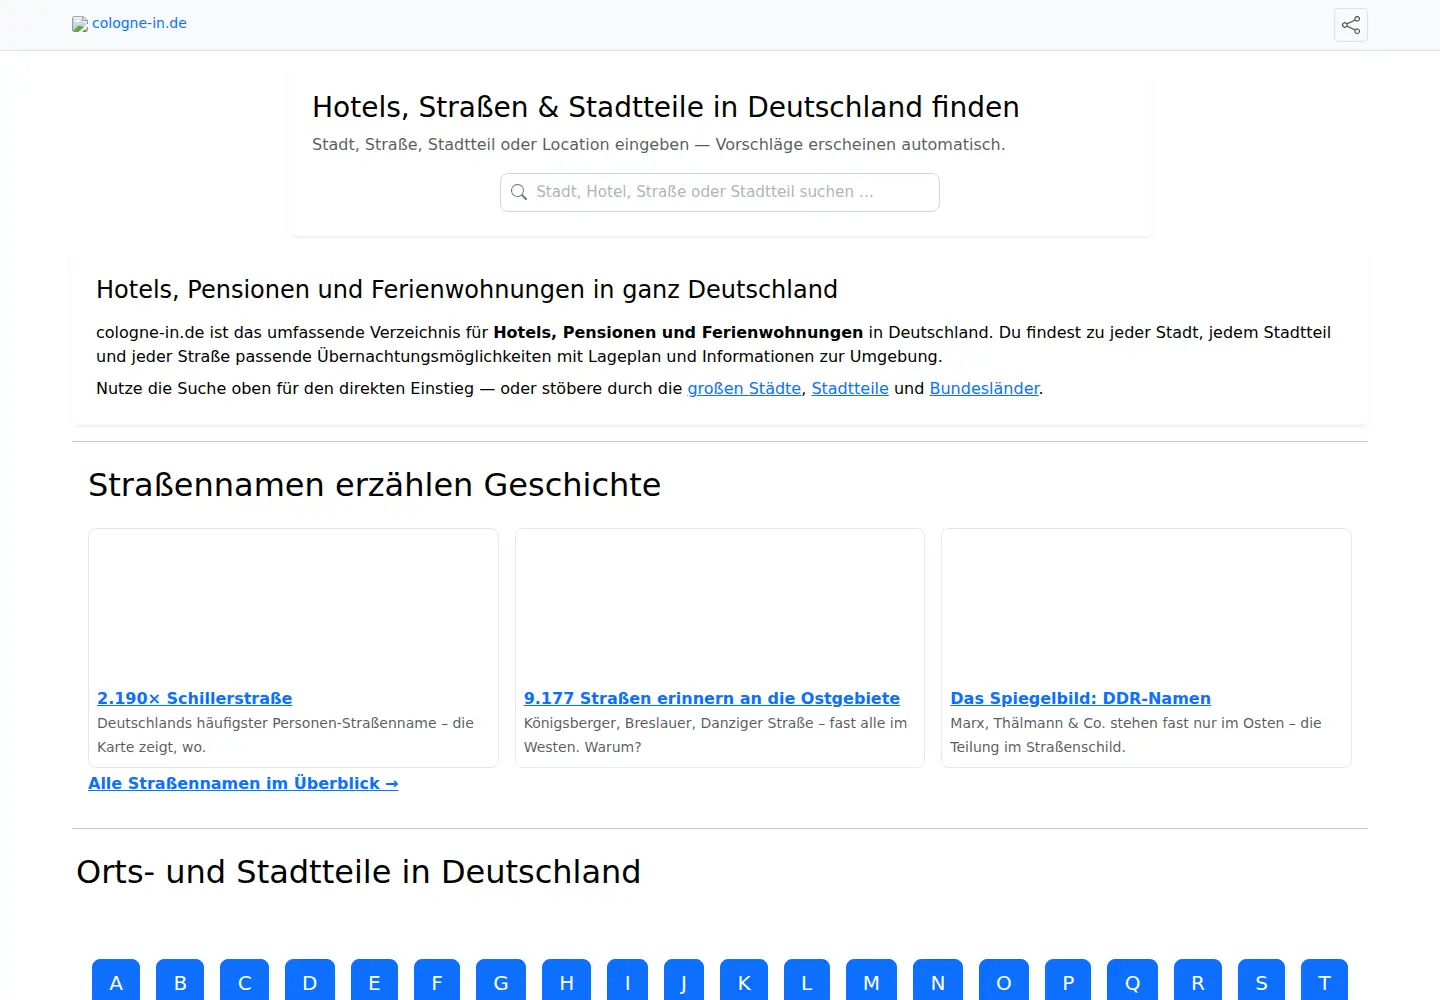
Task: Click the share icon in the header
Action: 1351,25
